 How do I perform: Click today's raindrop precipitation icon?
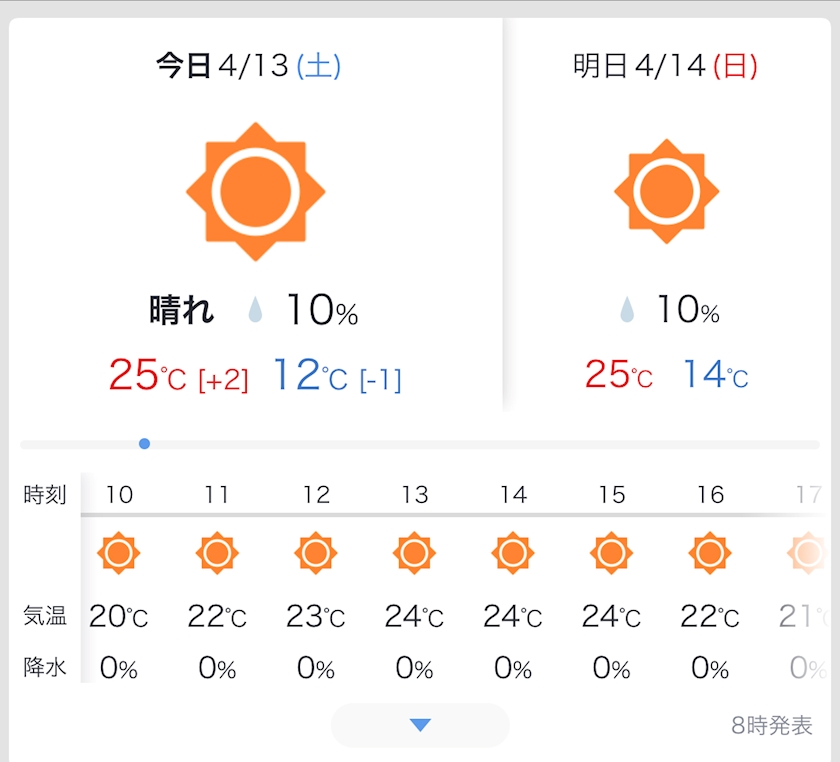coord(256,312)
